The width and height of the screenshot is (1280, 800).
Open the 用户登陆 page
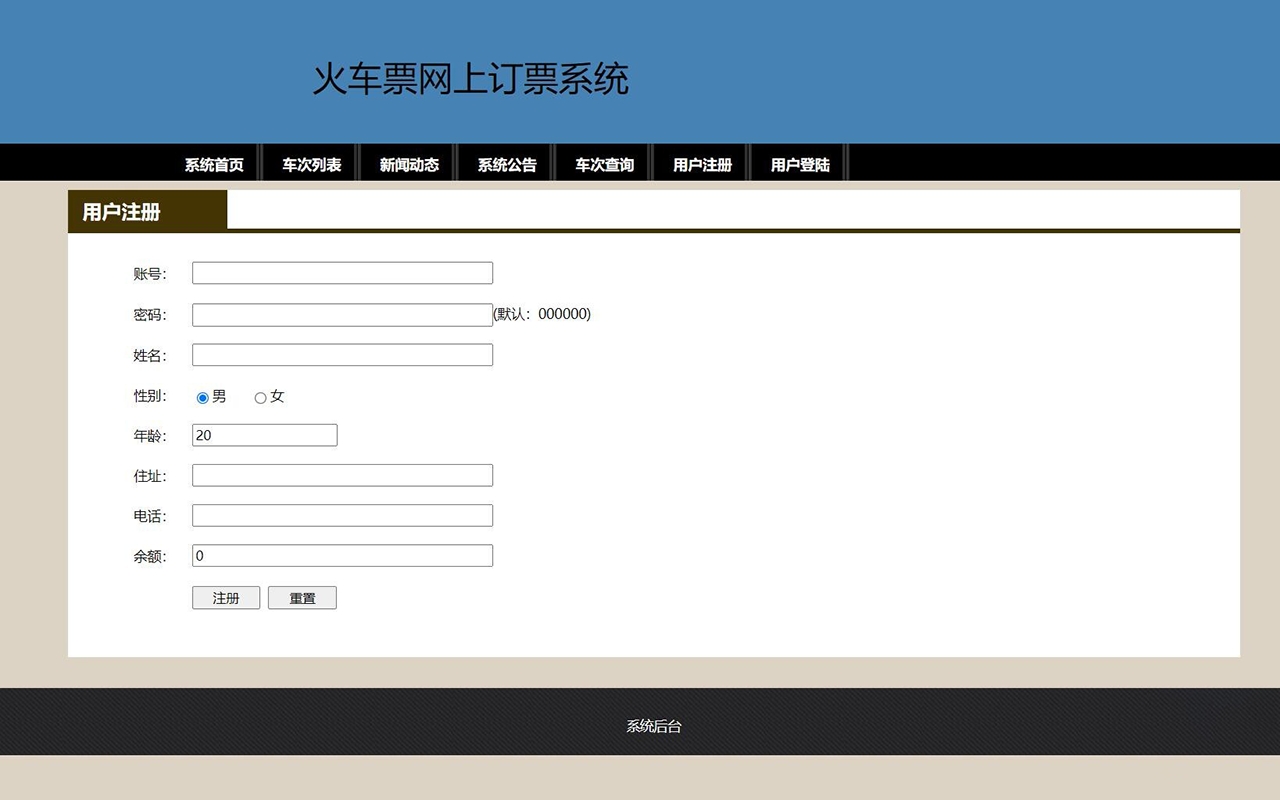800,165
